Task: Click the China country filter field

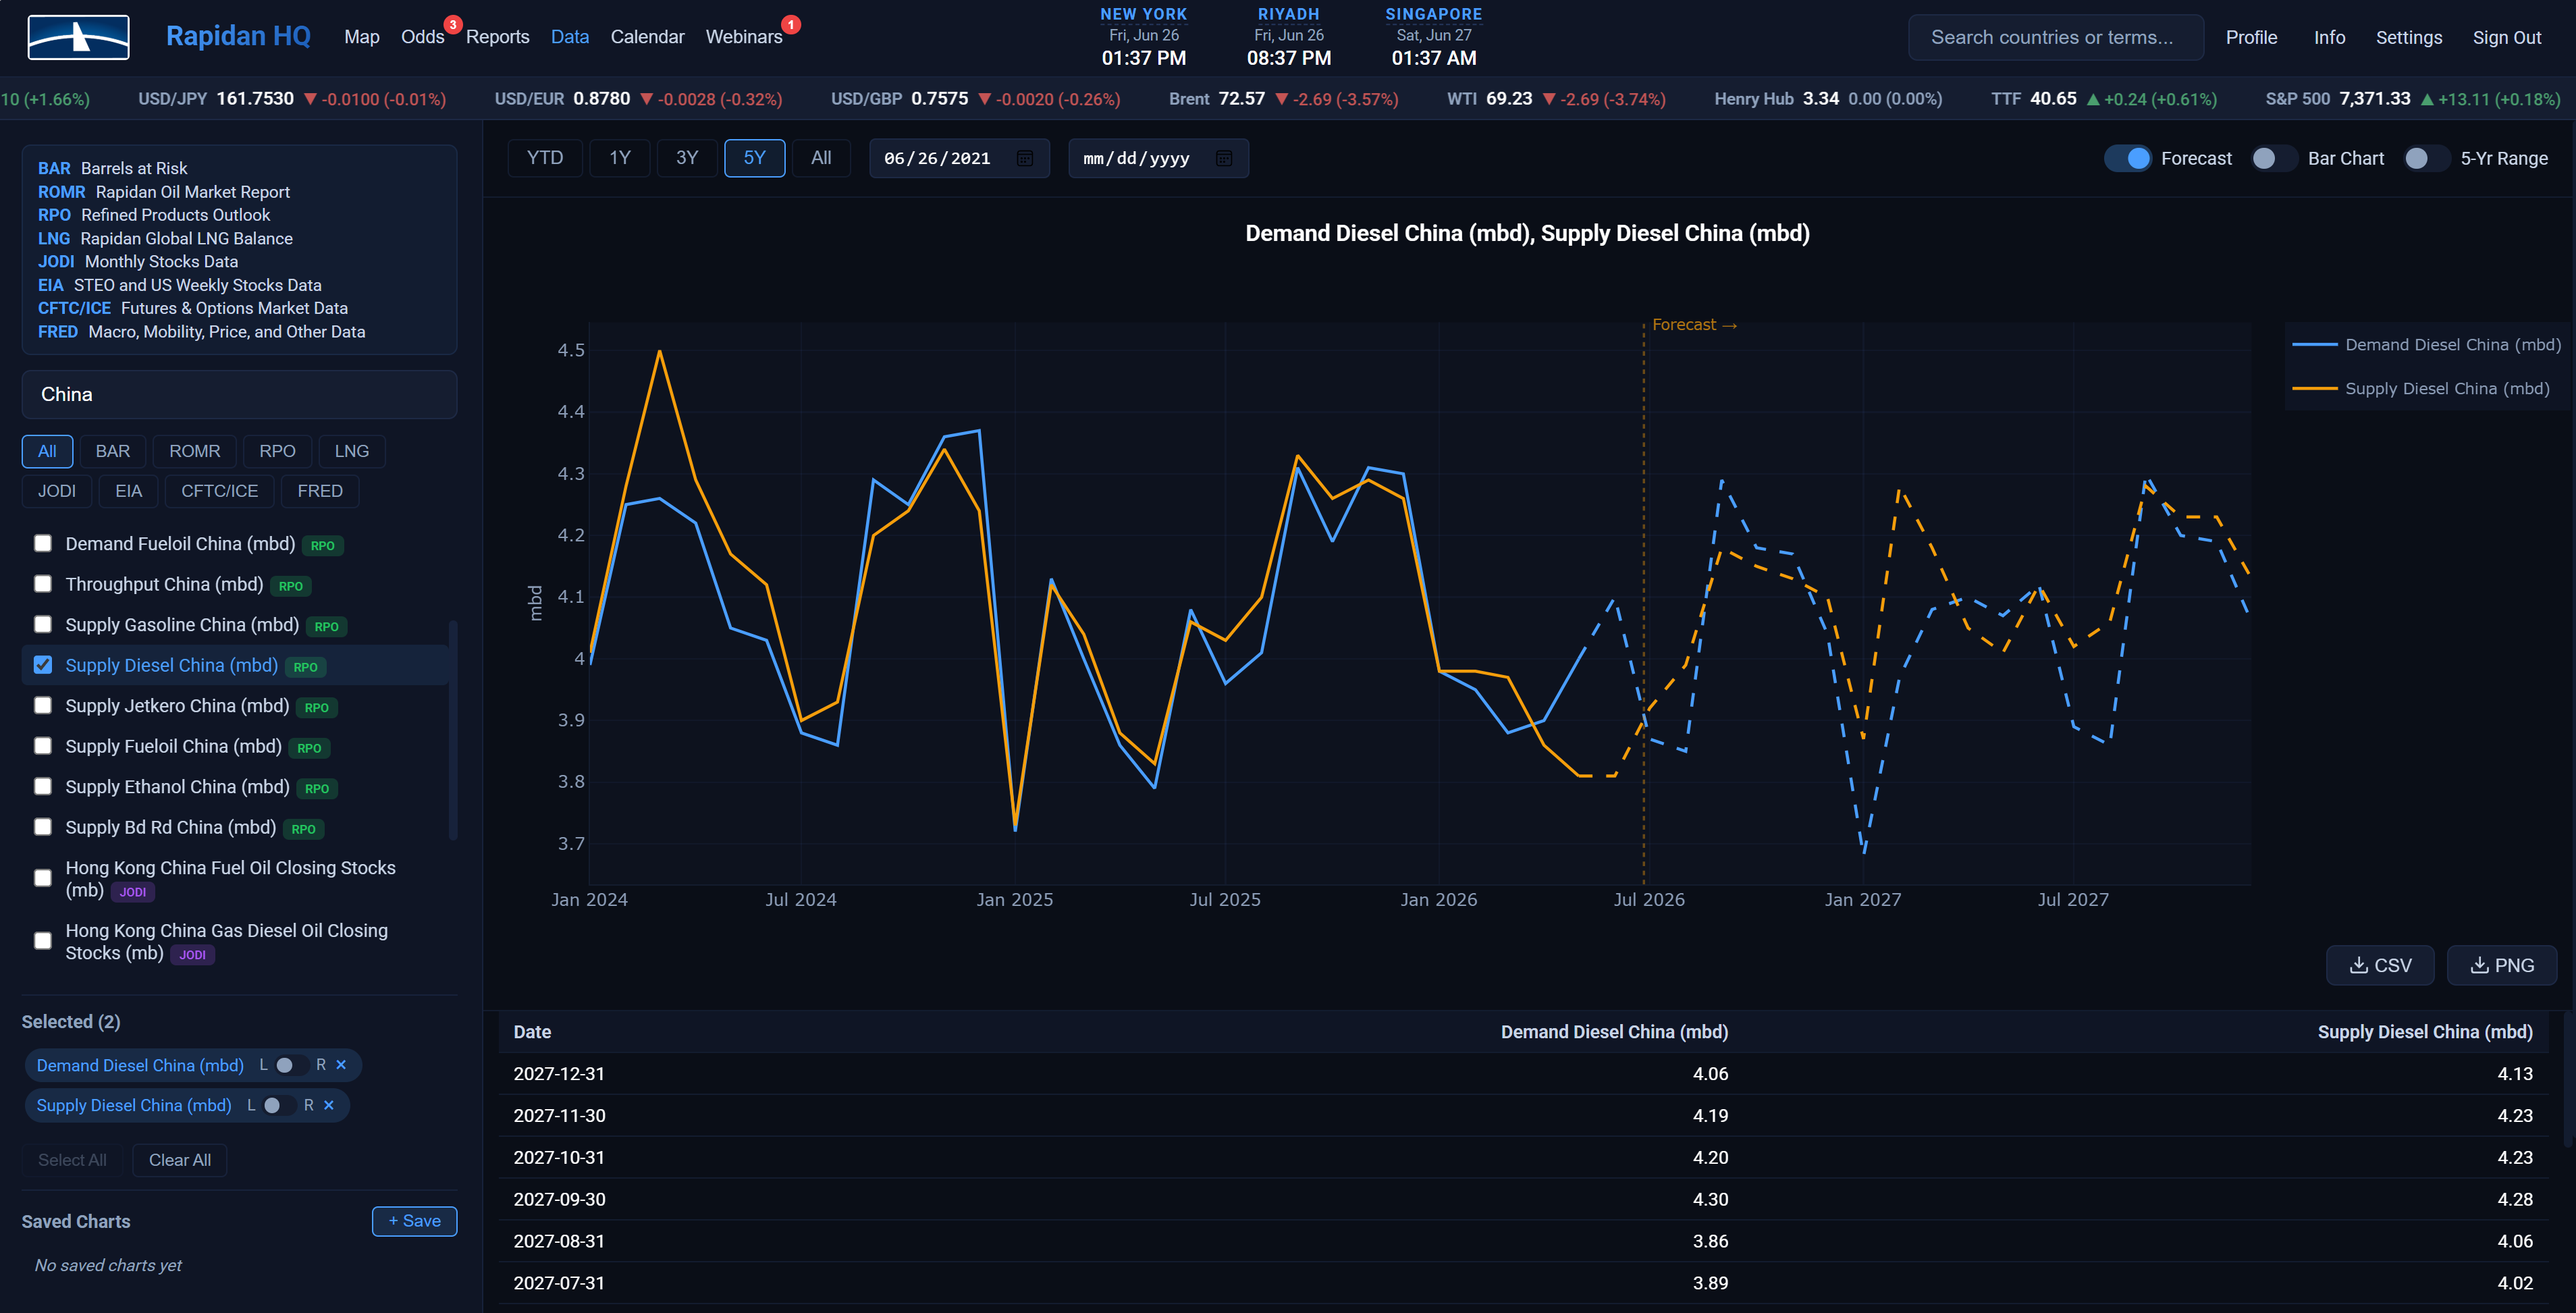Action: [x=239, y=394]
